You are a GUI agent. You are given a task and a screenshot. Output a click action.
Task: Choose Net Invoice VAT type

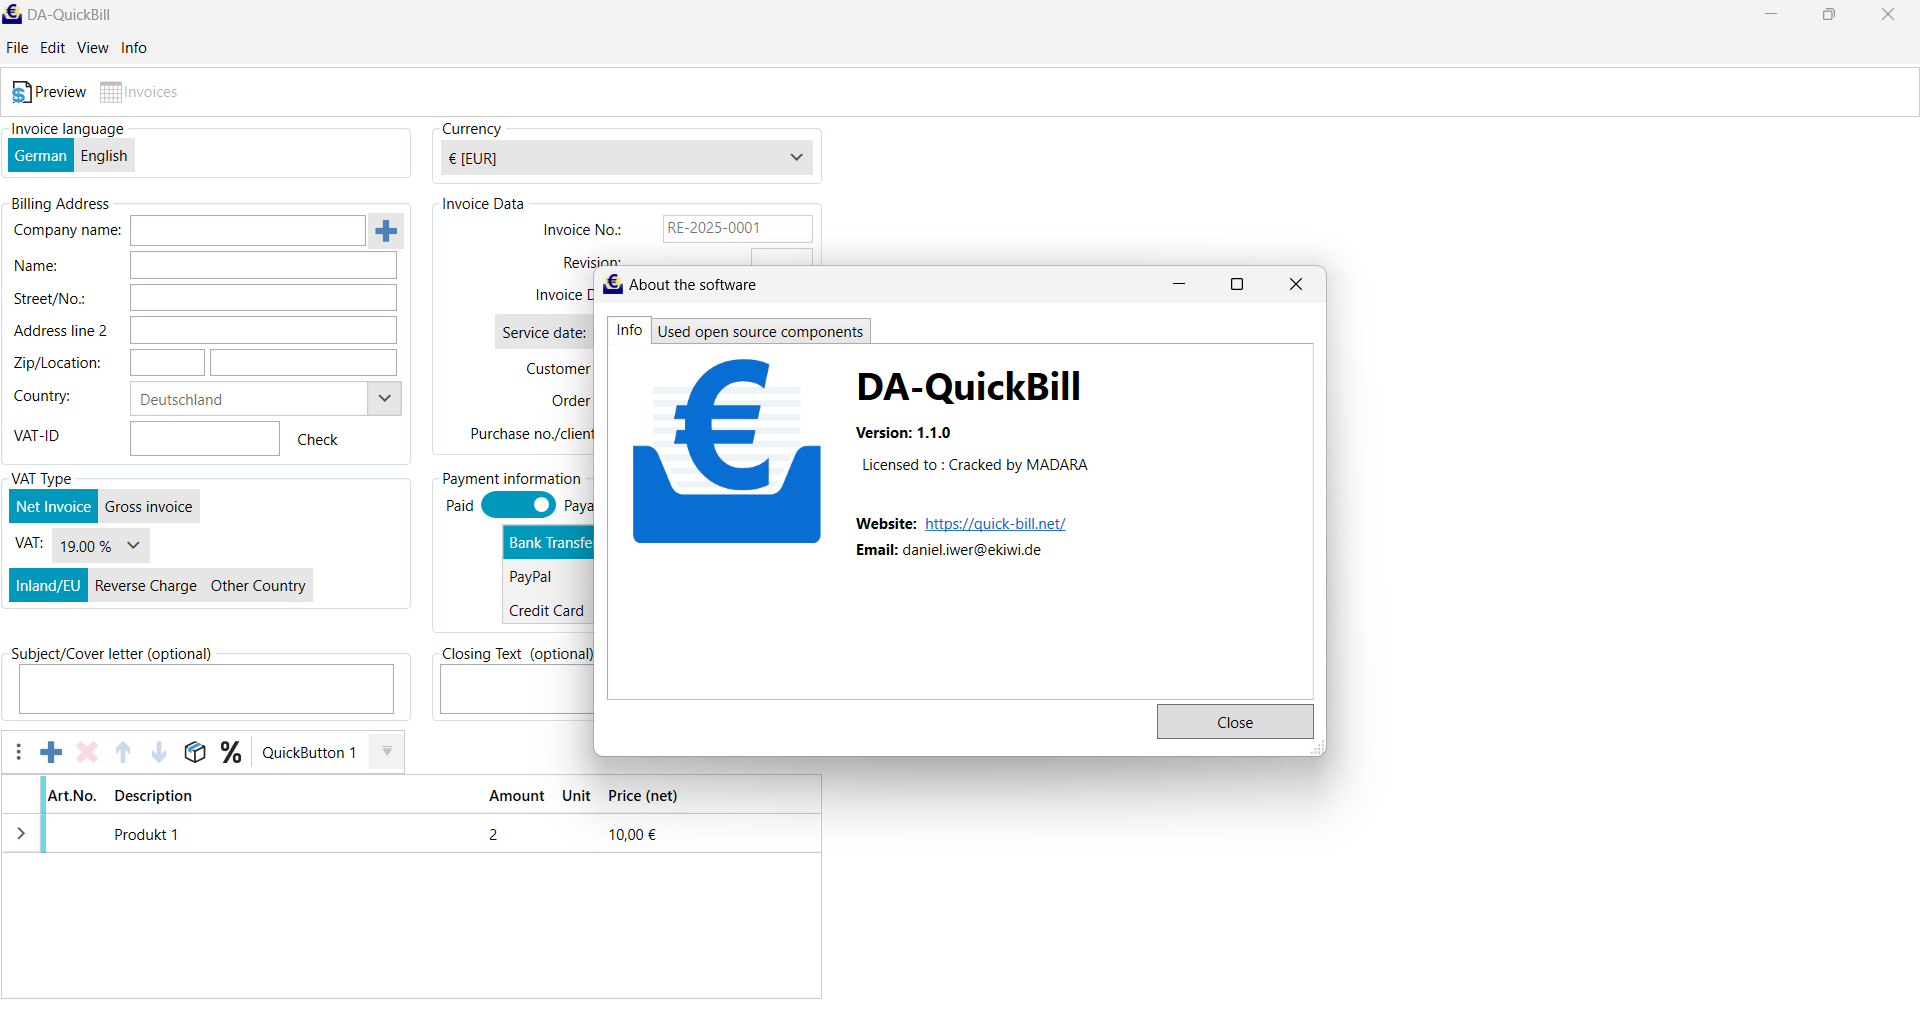click(53, 507)
